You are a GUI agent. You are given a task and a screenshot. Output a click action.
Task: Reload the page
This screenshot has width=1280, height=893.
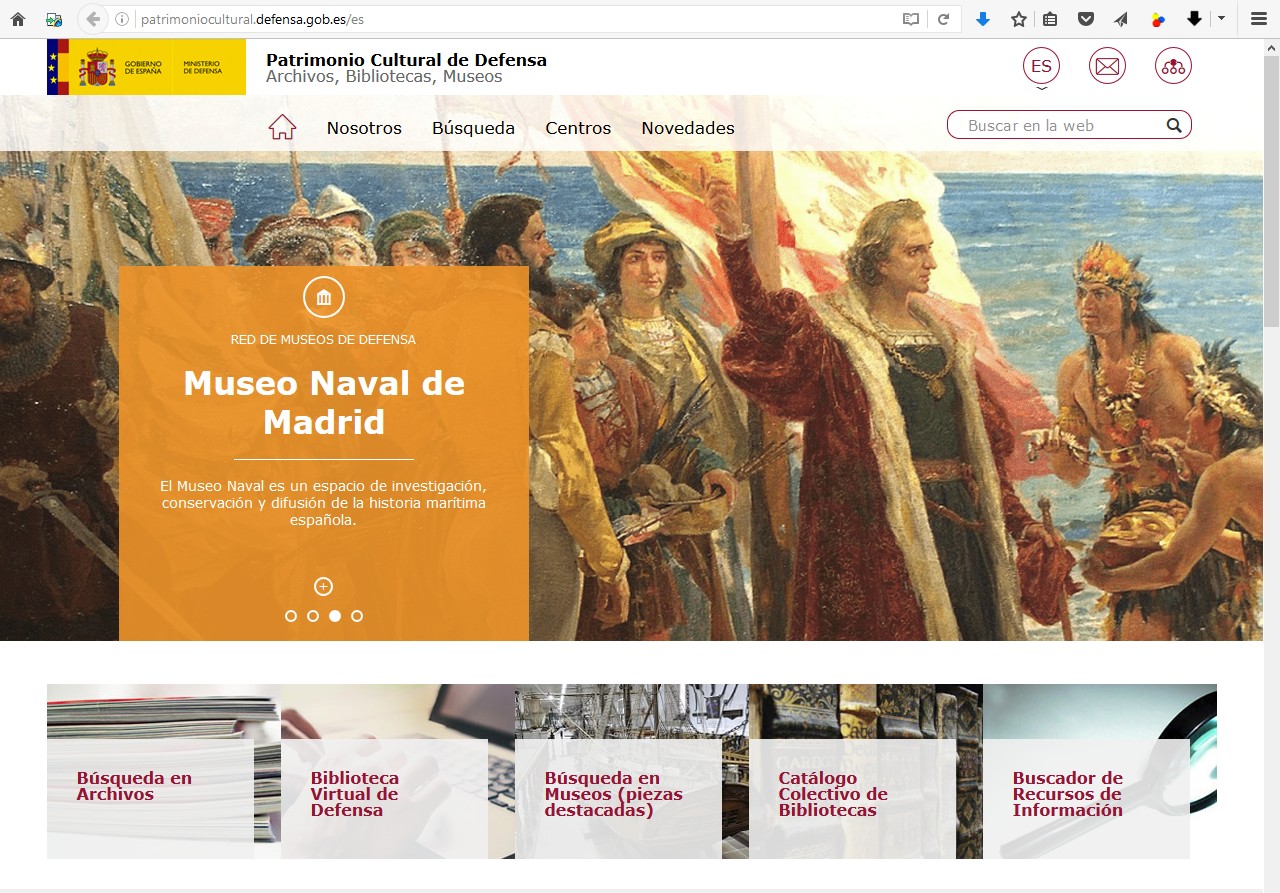click(942, 19)
